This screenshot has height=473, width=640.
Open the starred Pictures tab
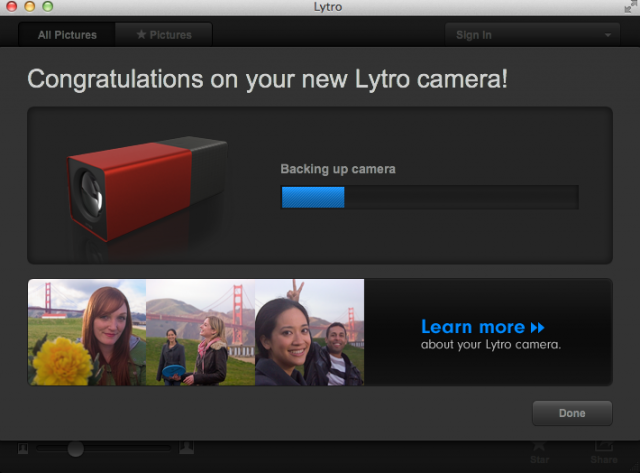tap(164, 35)
